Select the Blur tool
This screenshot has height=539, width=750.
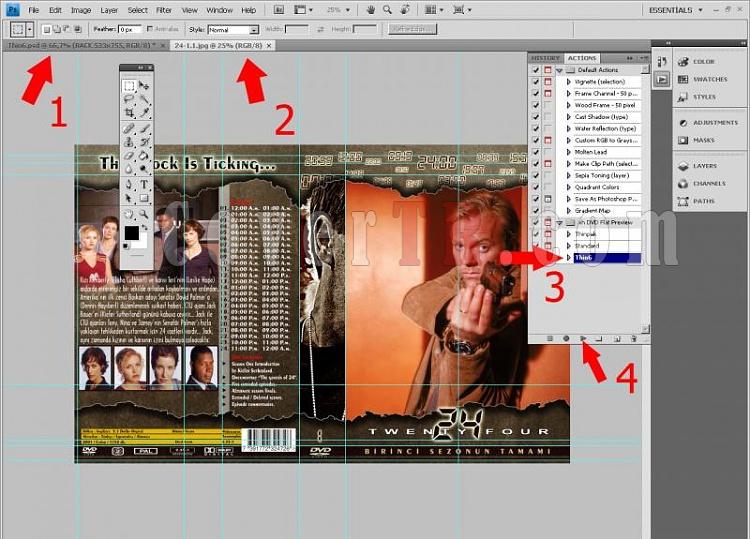coord(129,169)
